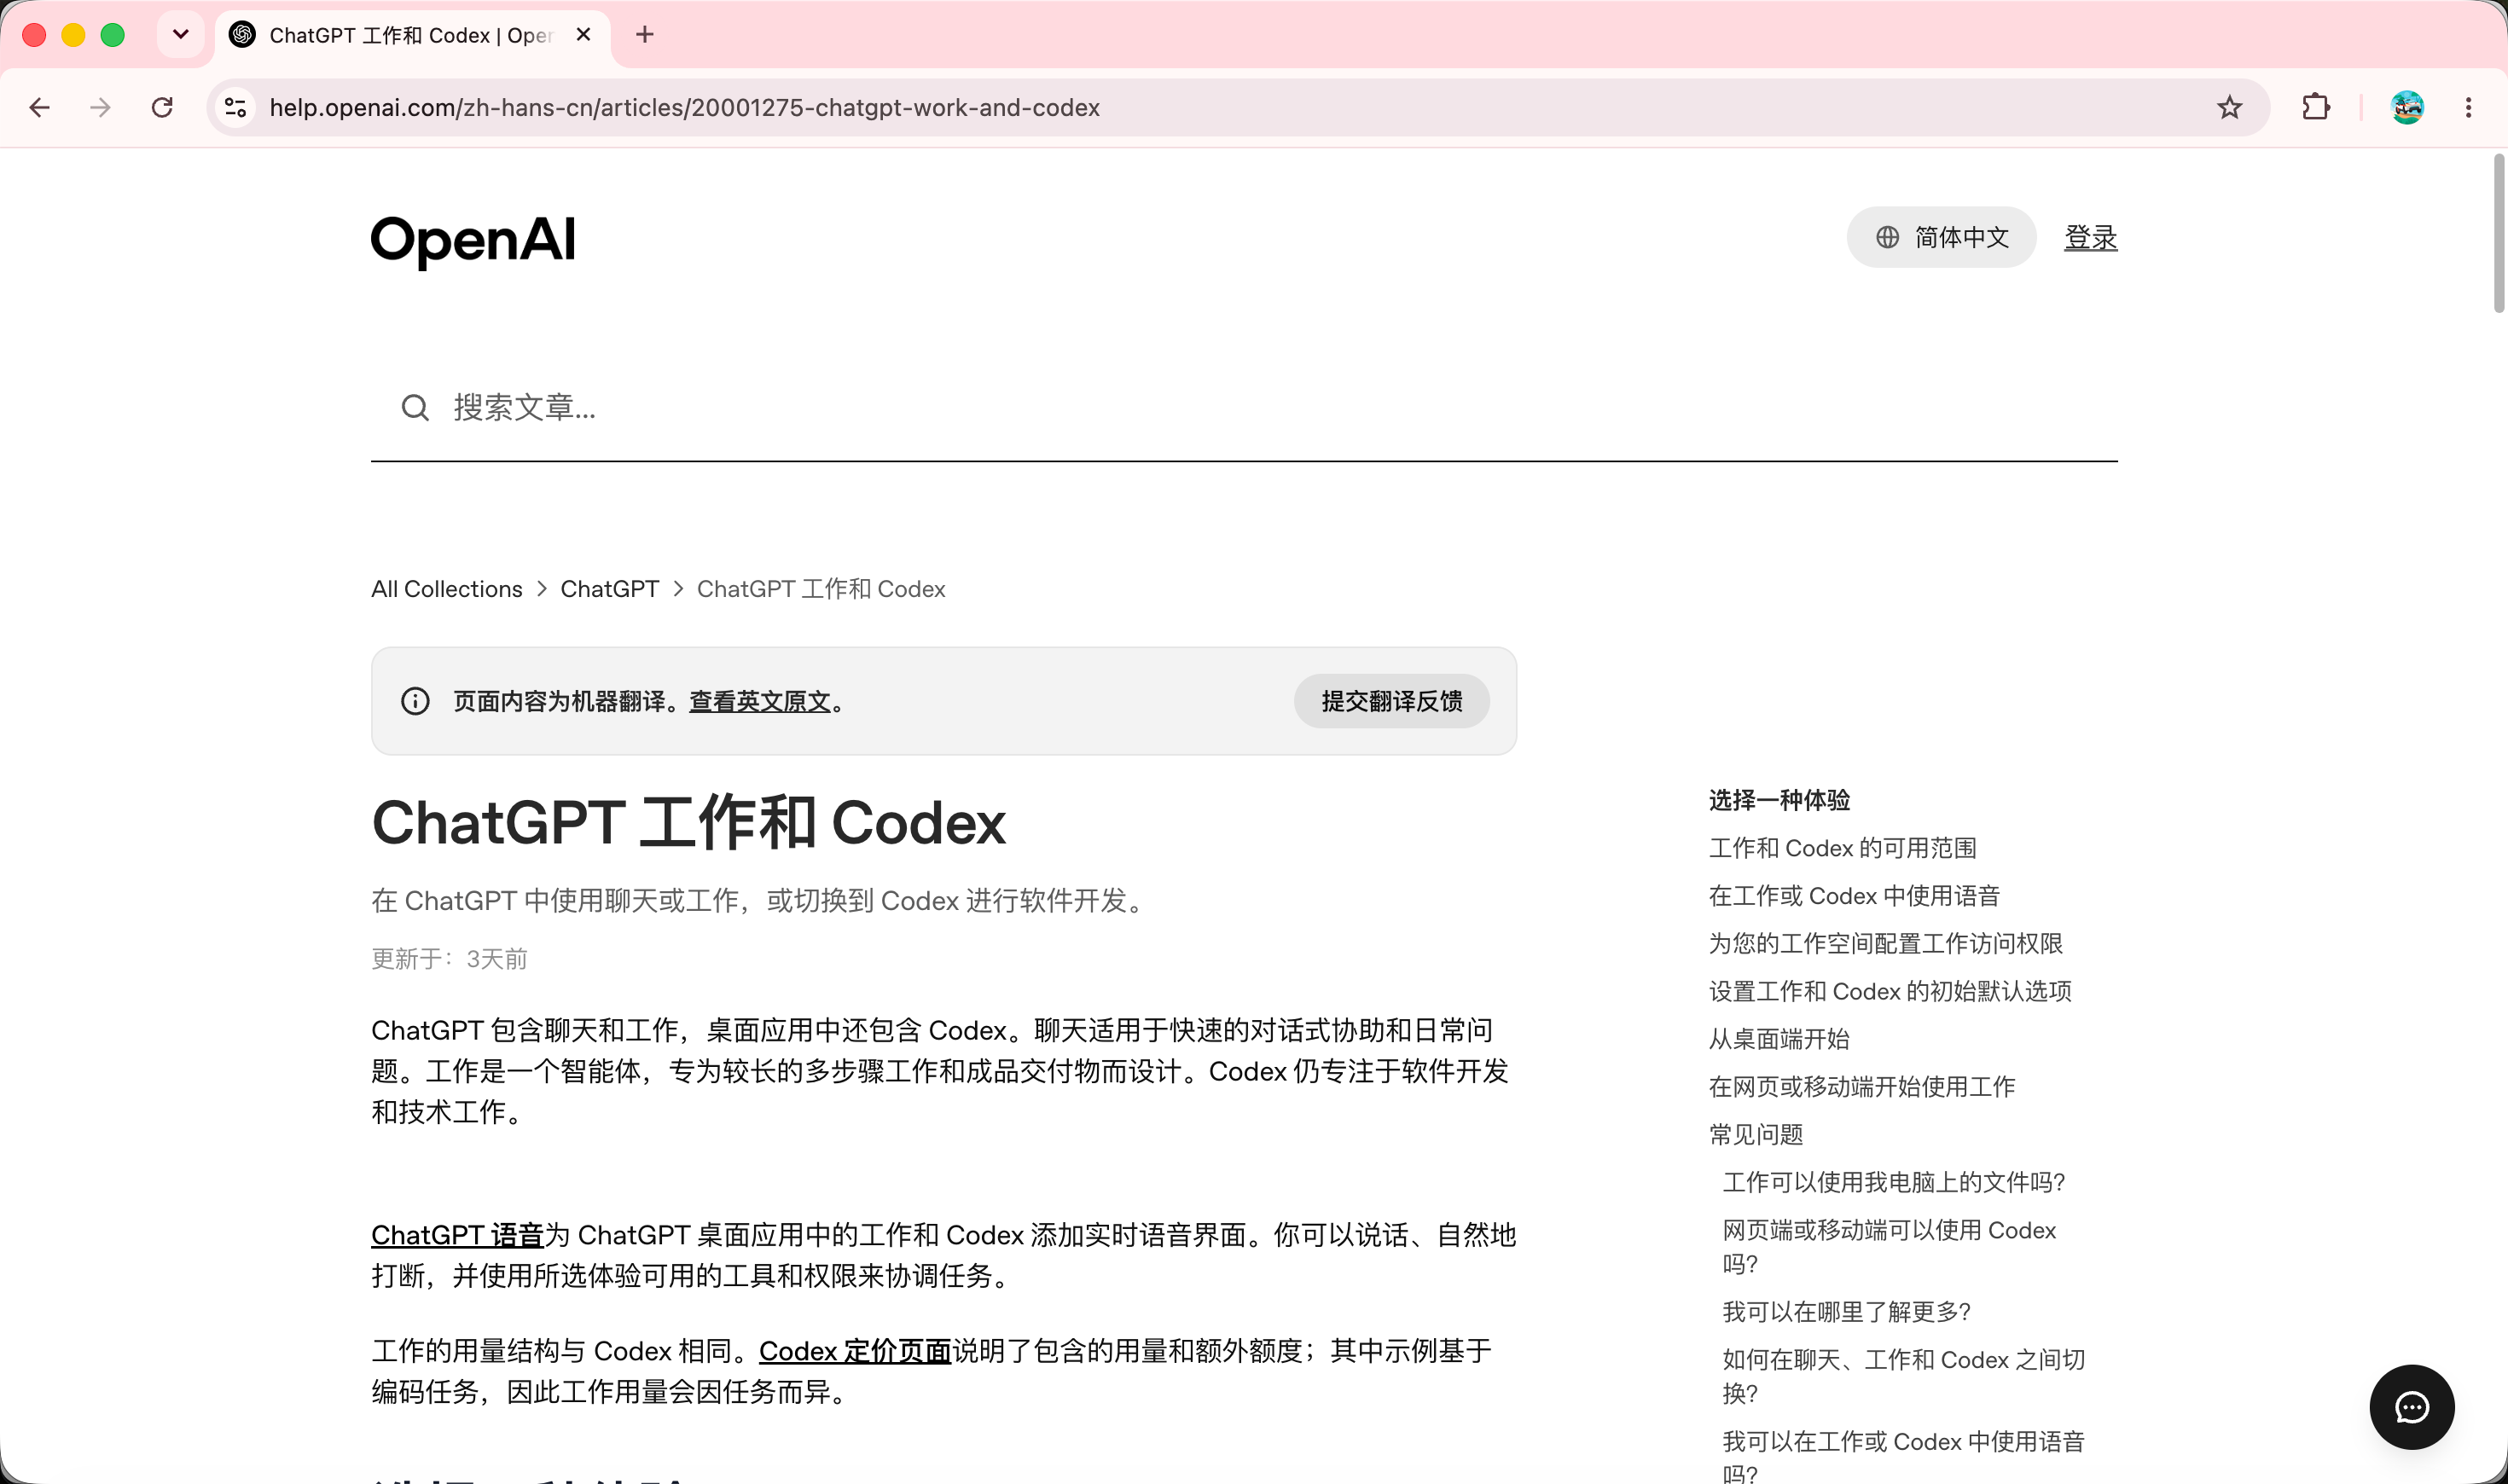Jump to 为您的工作空间配置工作访问权限

coord(1885,943)
